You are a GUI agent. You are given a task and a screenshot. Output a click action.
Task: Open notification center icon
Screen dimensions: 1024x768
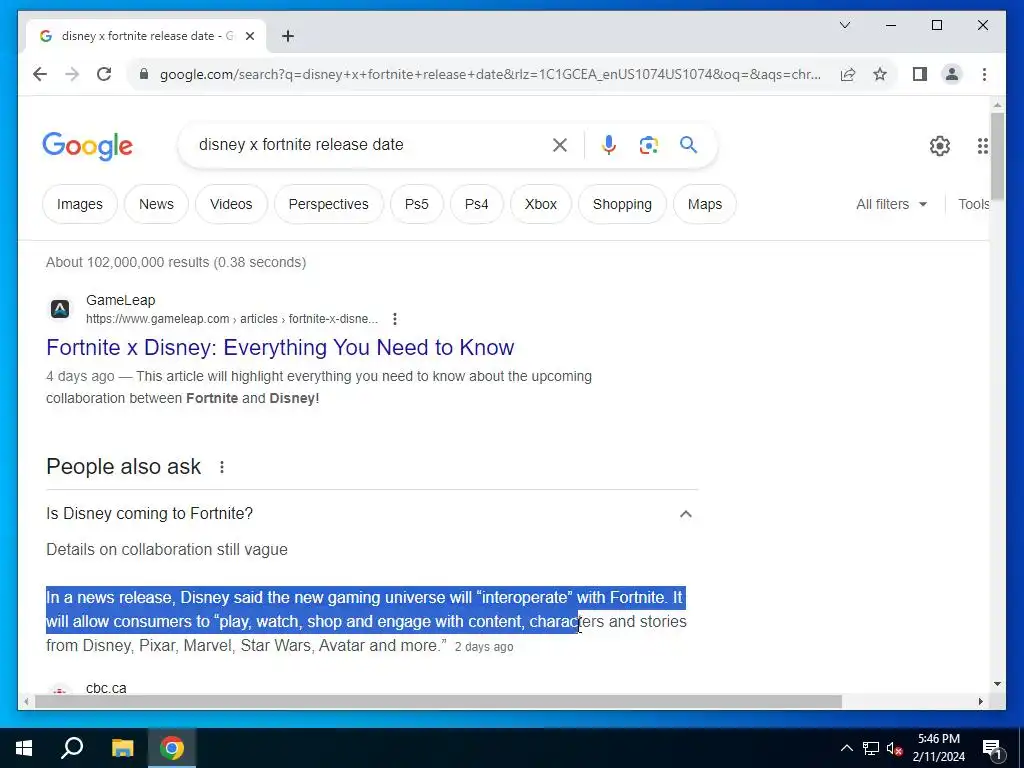991,749
